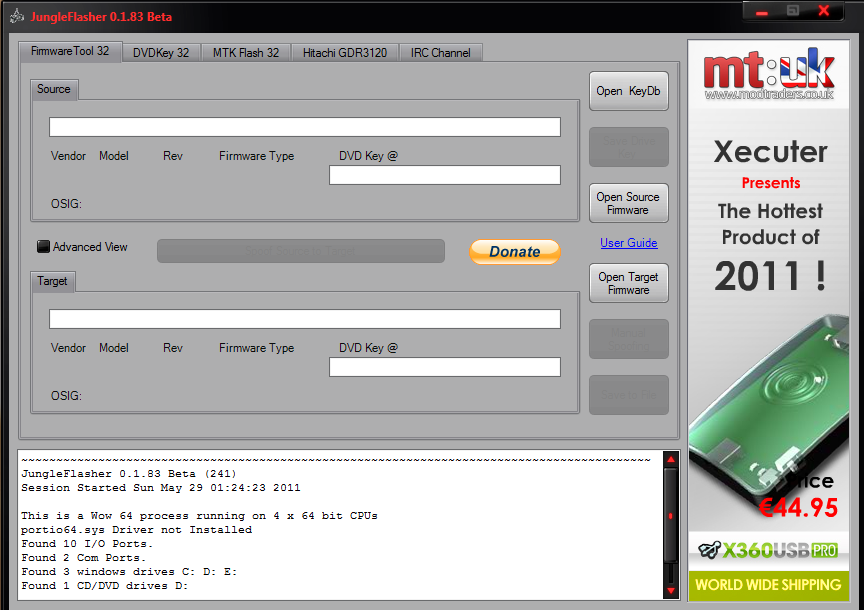Click log line 'Session Started Sun May 29'

tap(161, 488)
